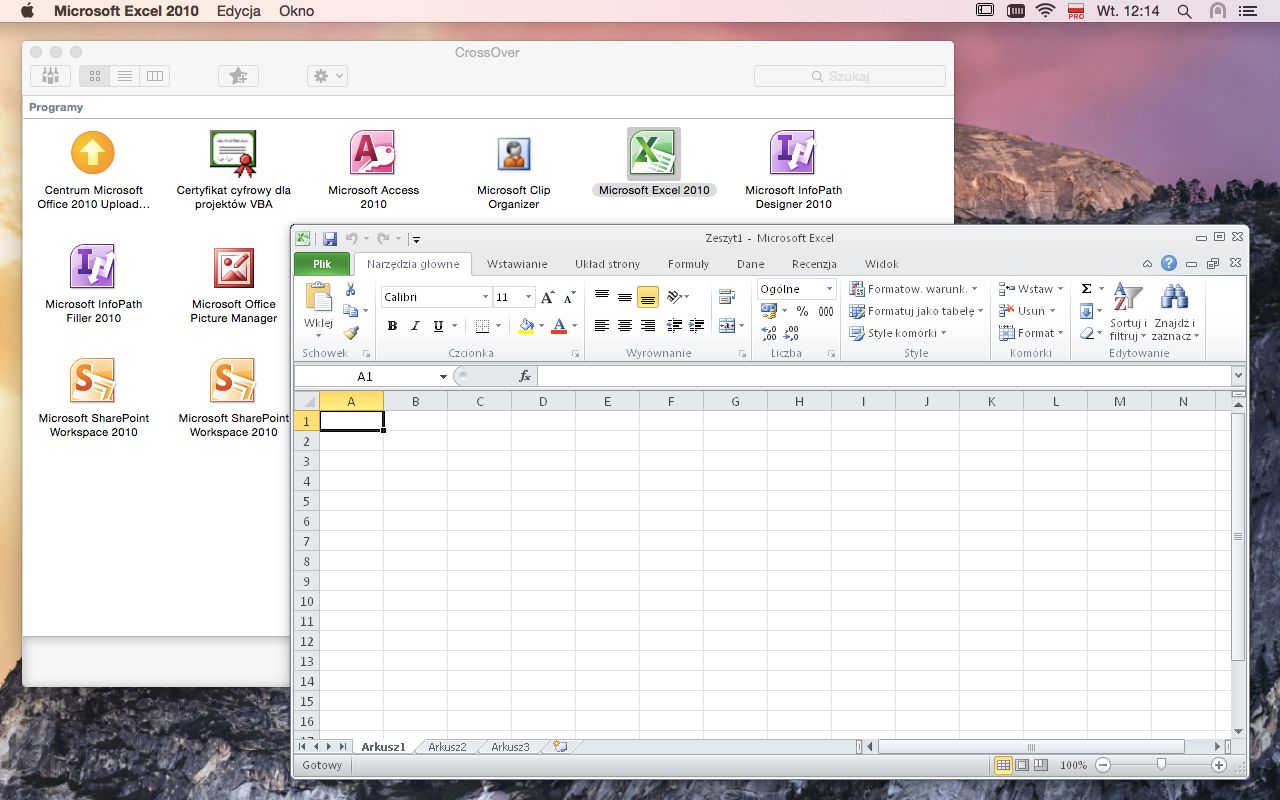This screenshot has width=1280, height=800.
Task: Switch to the Wstawianie tab
Action: click(517, 264)
